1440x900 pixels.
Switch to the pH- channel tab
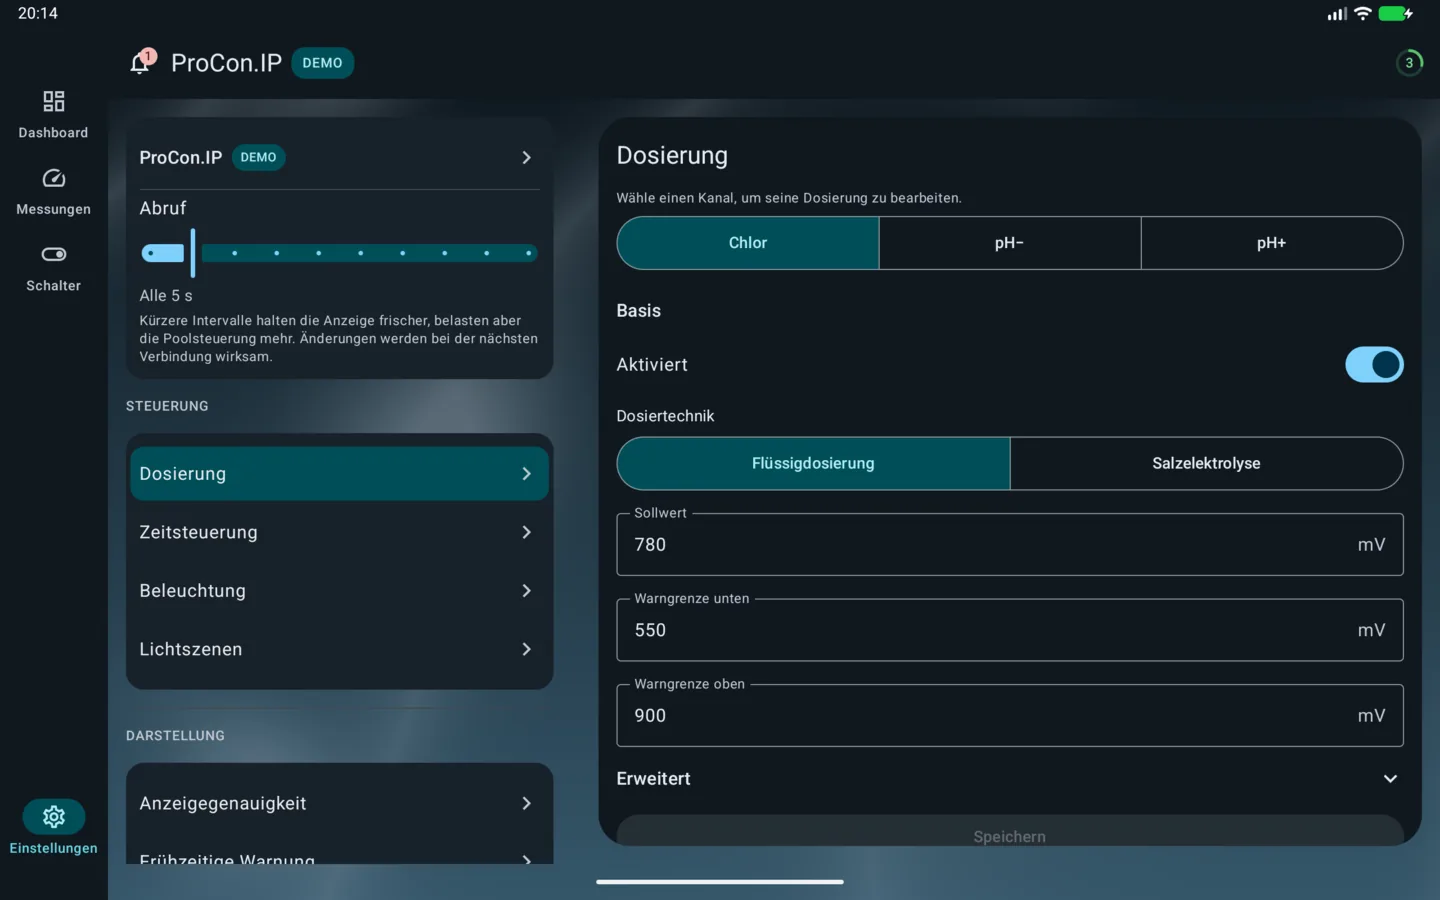(1010, 243)
